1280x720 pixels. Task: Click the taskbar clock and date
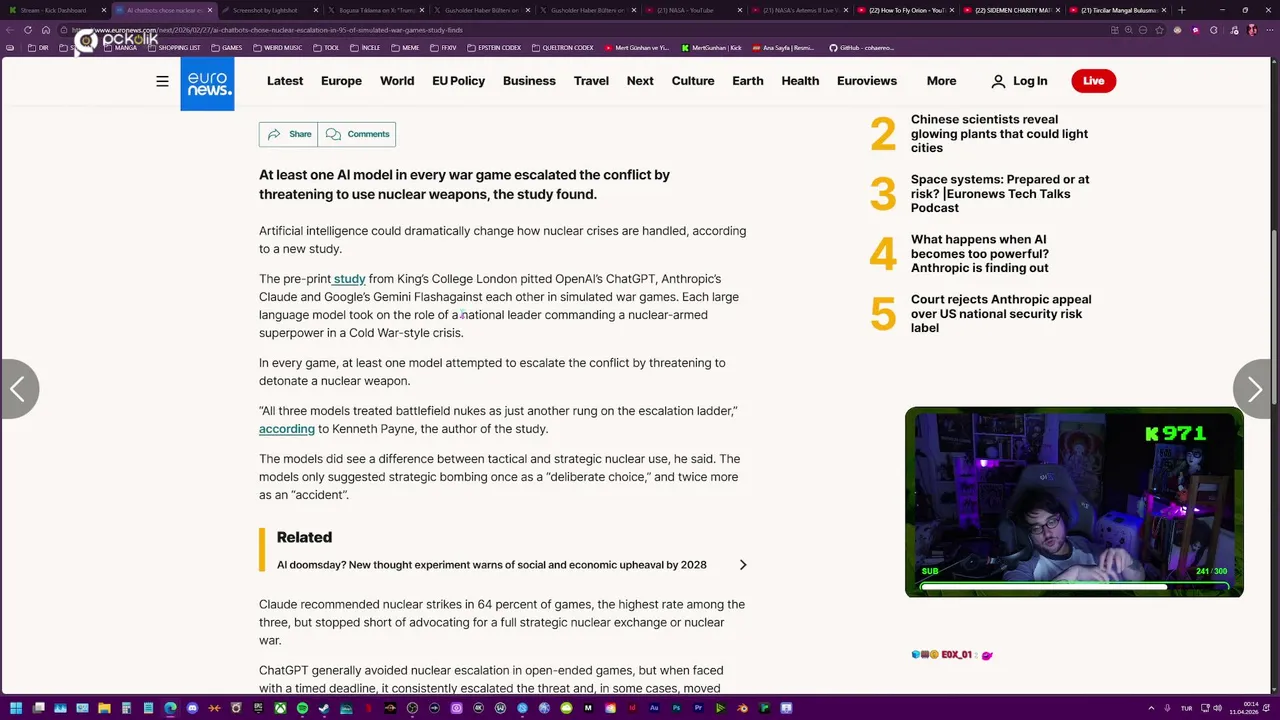point(1244,708)
